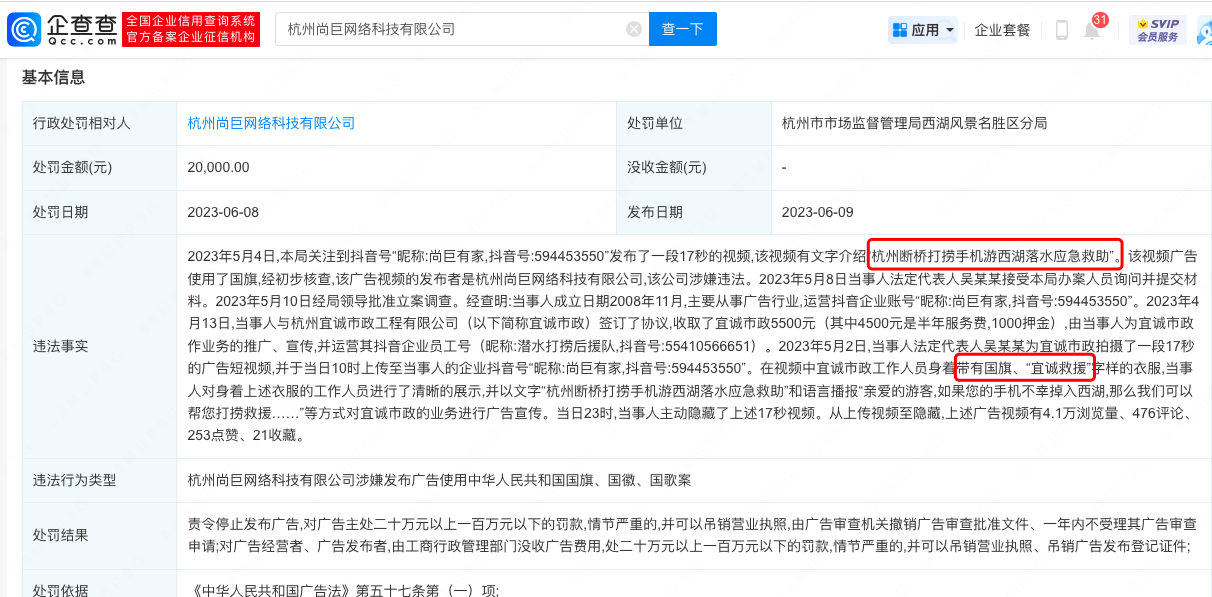Select the 处罚日期 label cell
Viewport: 1212px width, 597px height.
tap(100, 212)
